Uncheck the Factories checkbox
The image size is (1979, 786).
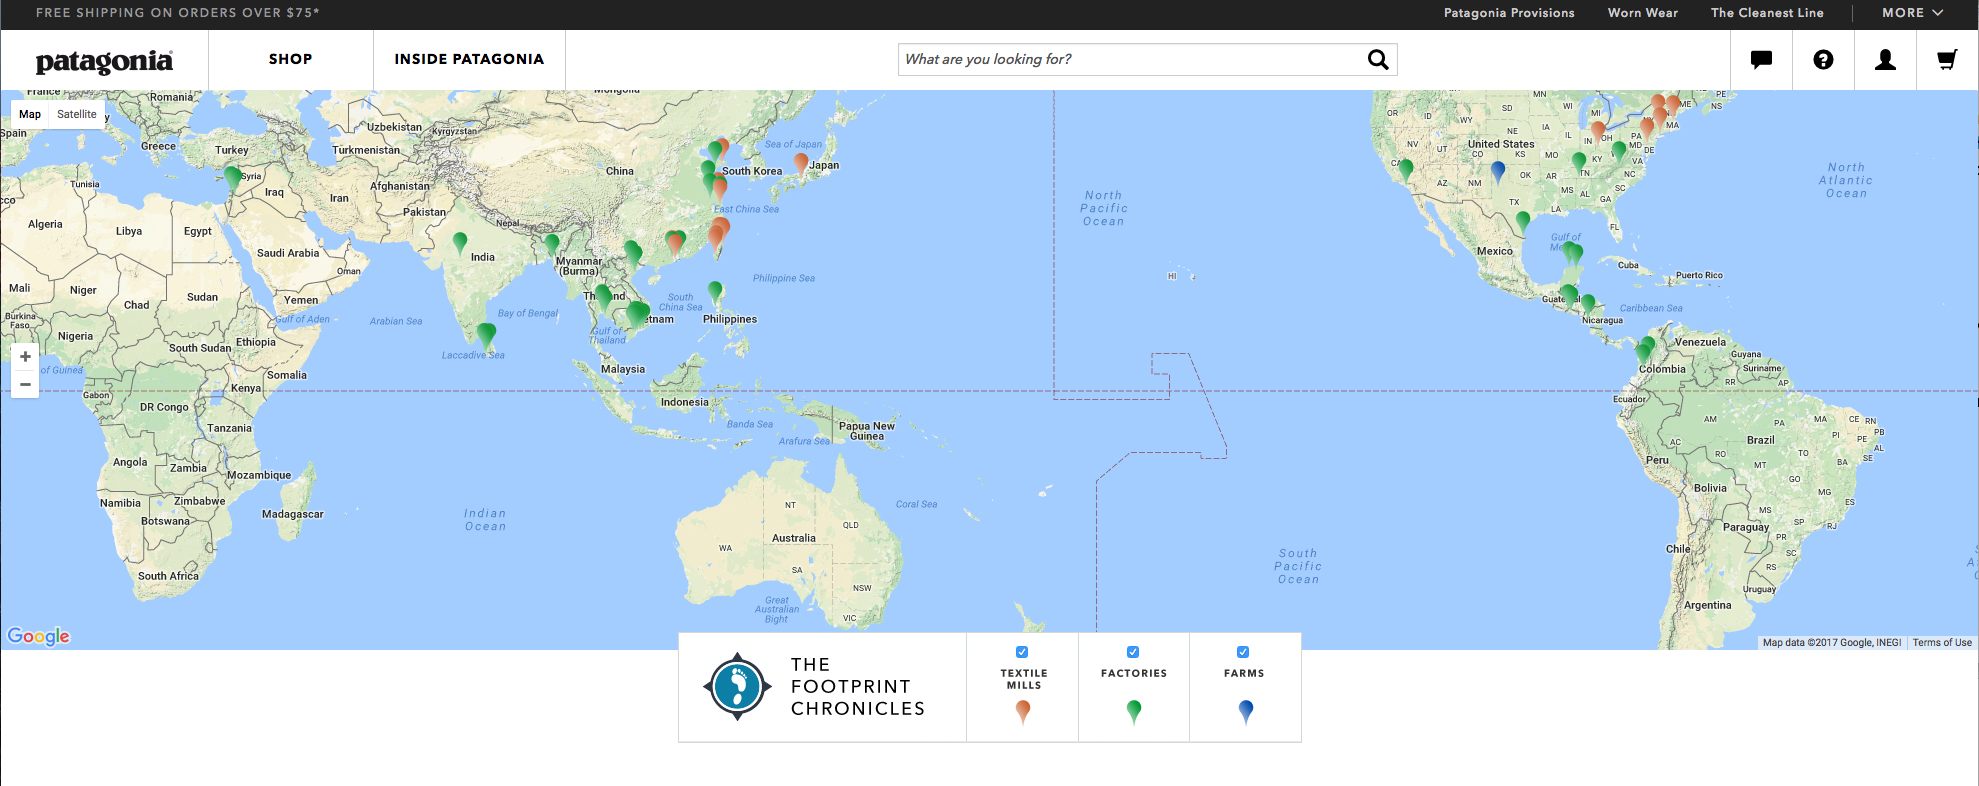tap(1133, 652)
